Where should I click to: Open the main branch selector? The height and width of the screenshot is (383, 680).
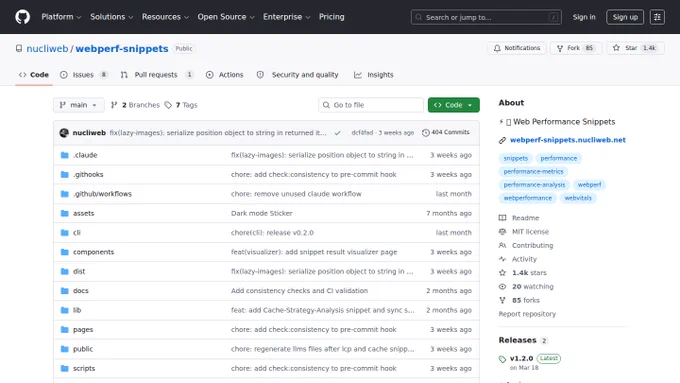click(x=78, y=105)
